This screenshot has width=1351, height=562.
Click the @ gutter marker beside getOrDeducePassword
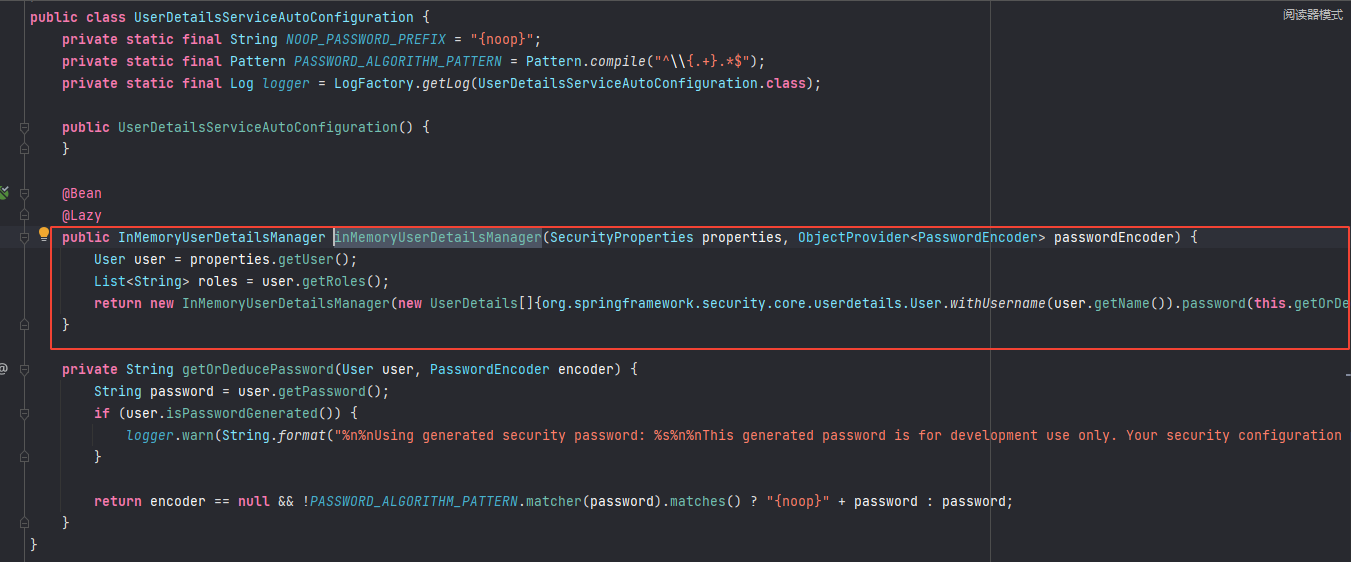coord(3,369)
